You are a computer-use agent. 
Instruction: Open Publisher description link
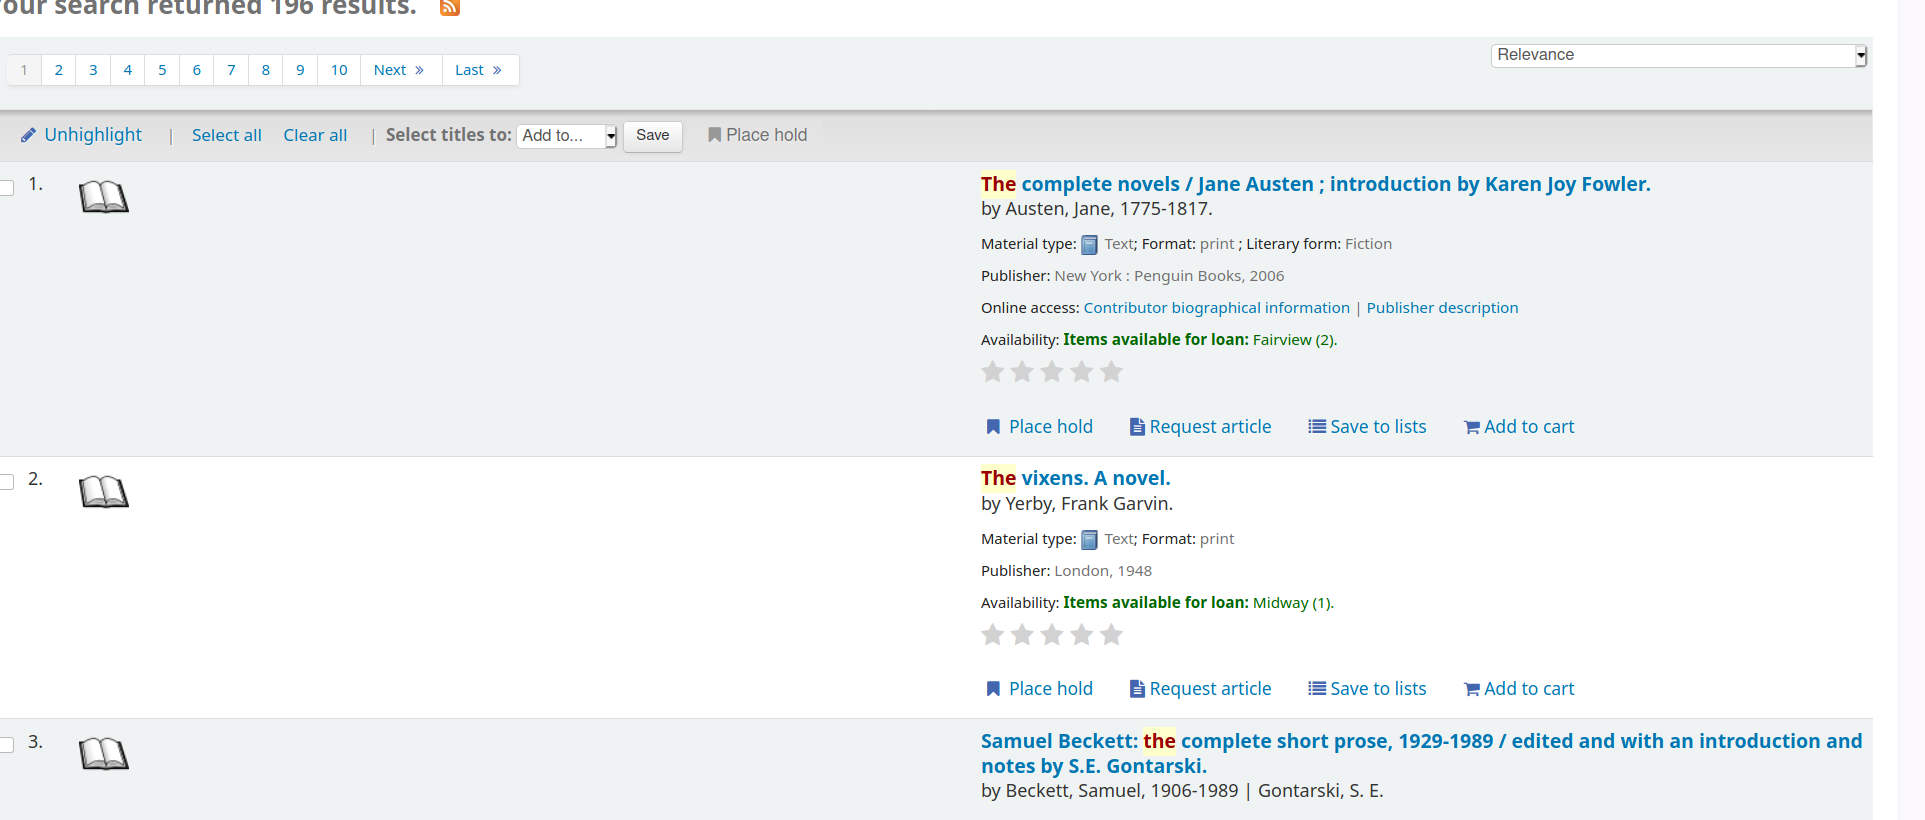tap(1442, 308)
